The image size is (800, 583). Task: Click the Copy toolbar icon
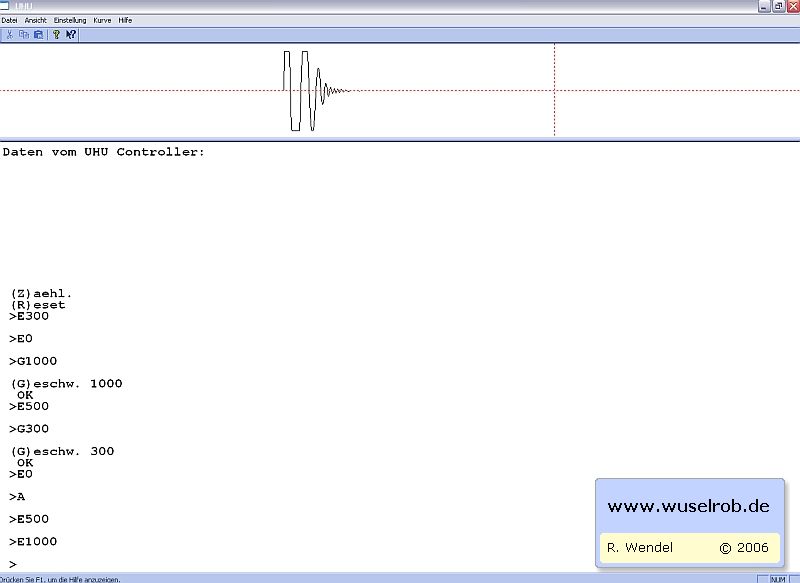coord(24,34)
